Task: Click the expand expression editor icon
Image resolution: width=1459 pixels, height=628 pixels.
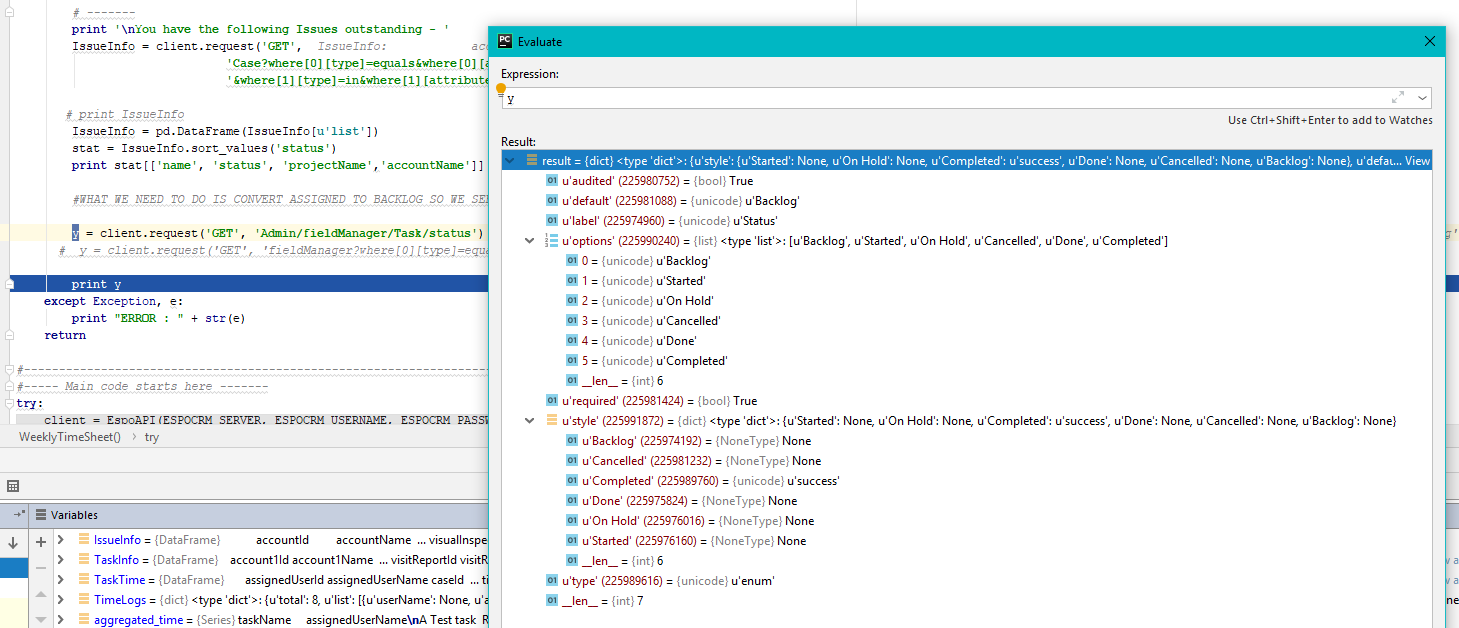Action: point(1397,98)
